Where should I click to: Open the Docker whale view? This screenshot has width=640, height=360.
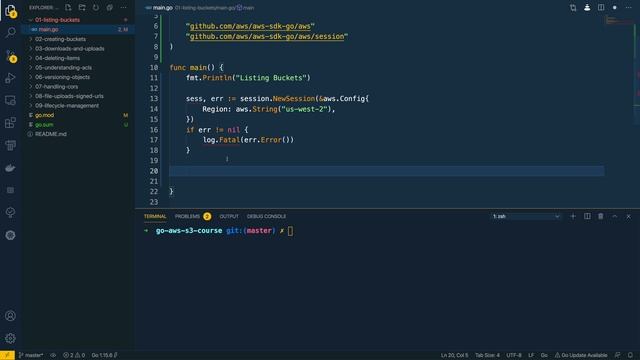(x=11, y=168)
